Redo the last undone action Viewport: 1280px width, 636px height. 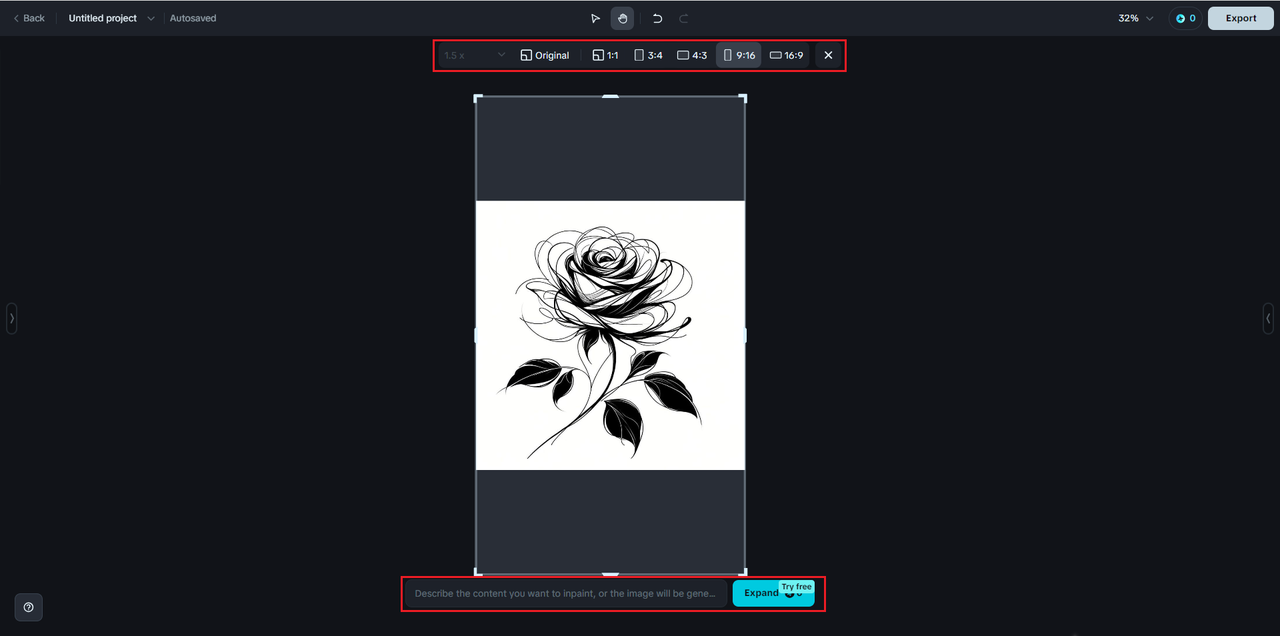click(684, 18)
